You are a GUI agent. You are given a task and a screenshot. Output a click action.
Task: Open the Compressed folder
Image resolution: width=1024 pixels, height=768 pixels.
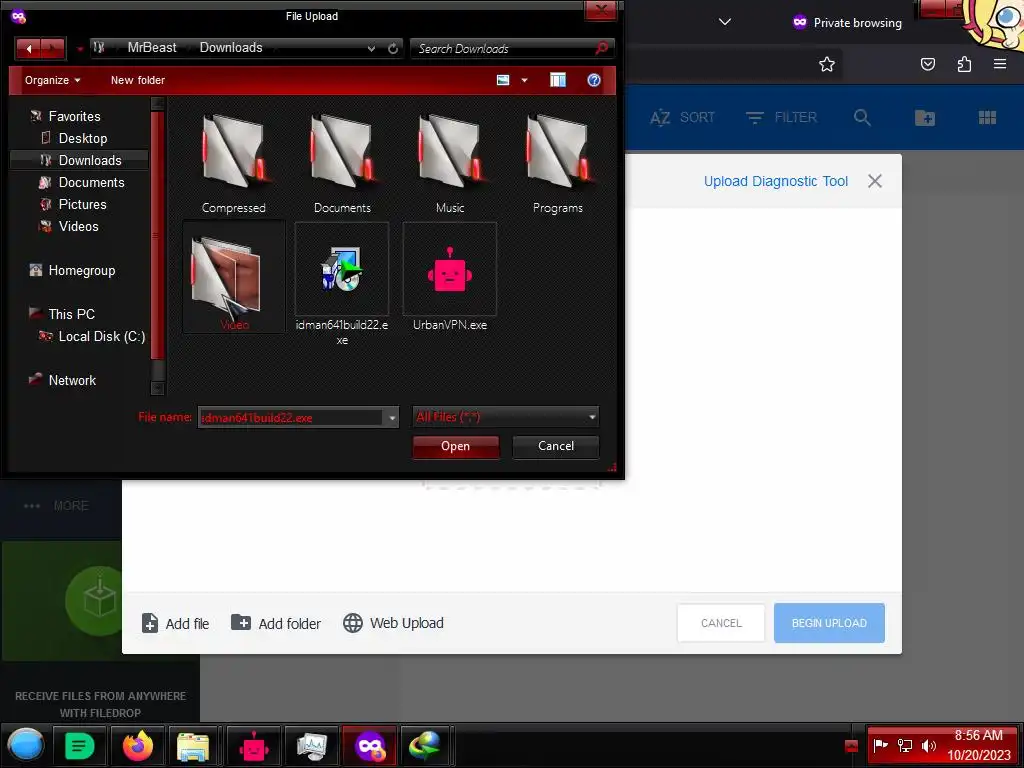pyautogui.click(x=233, y=163)
